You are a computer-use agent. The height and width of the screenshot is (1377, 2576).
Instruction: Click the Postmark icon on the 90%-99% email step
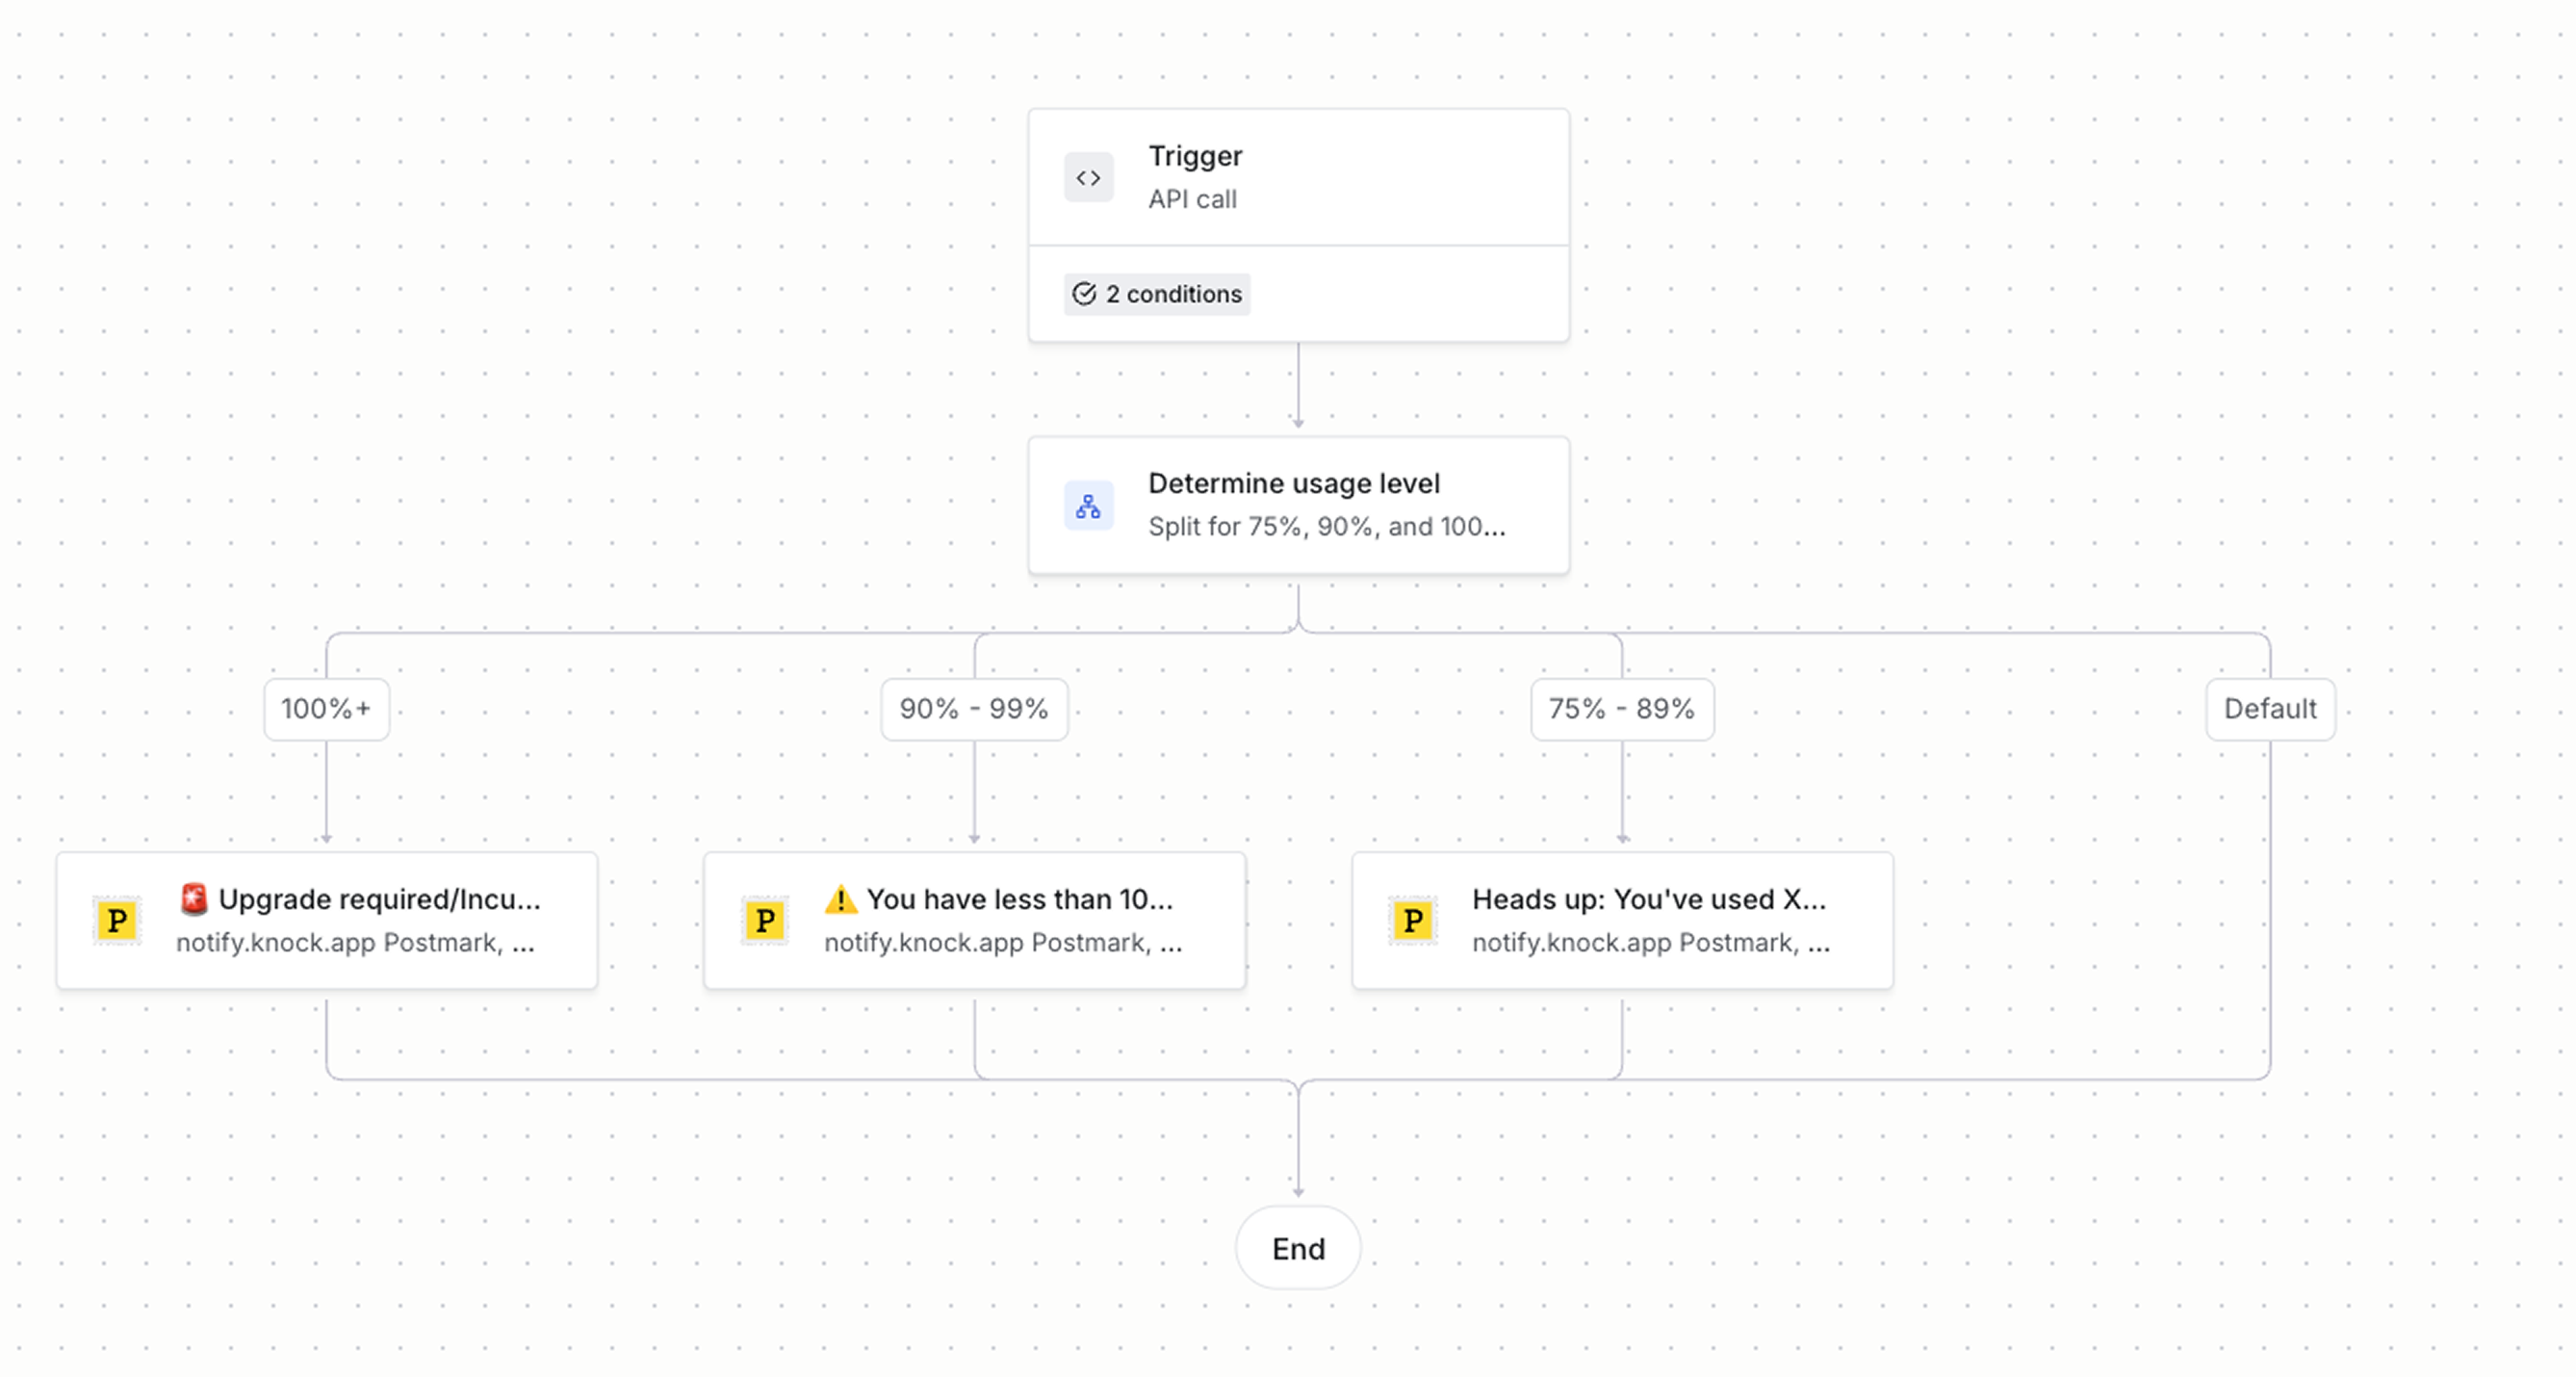click(764, 920)
